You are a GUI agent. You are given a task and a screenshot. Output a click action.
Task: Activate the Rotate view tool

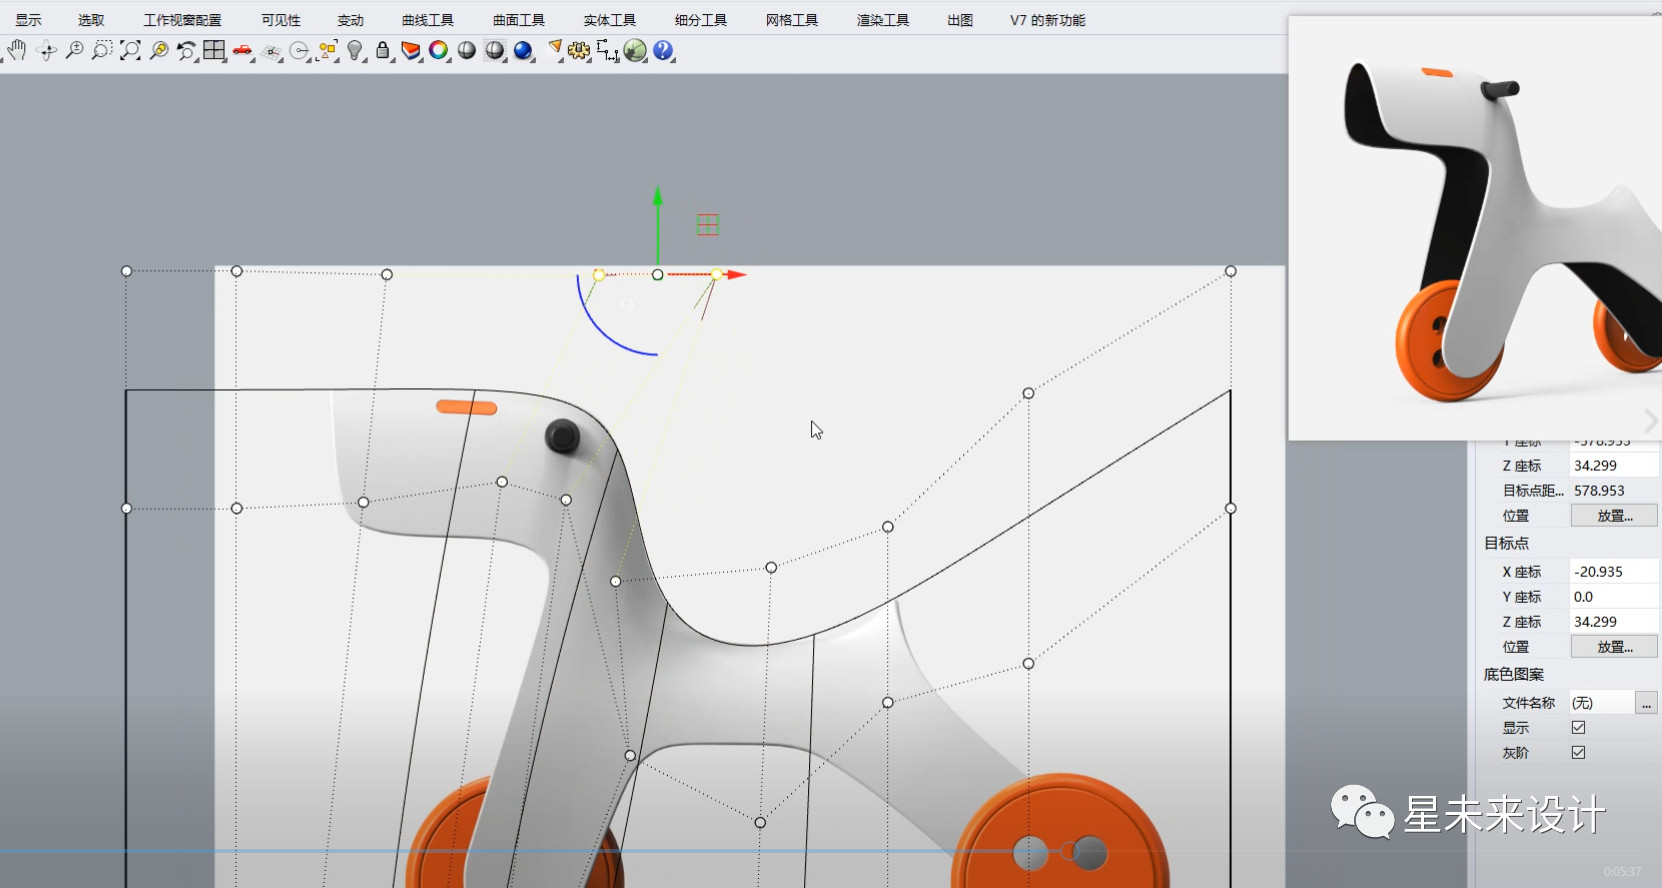tap(46, 50)
